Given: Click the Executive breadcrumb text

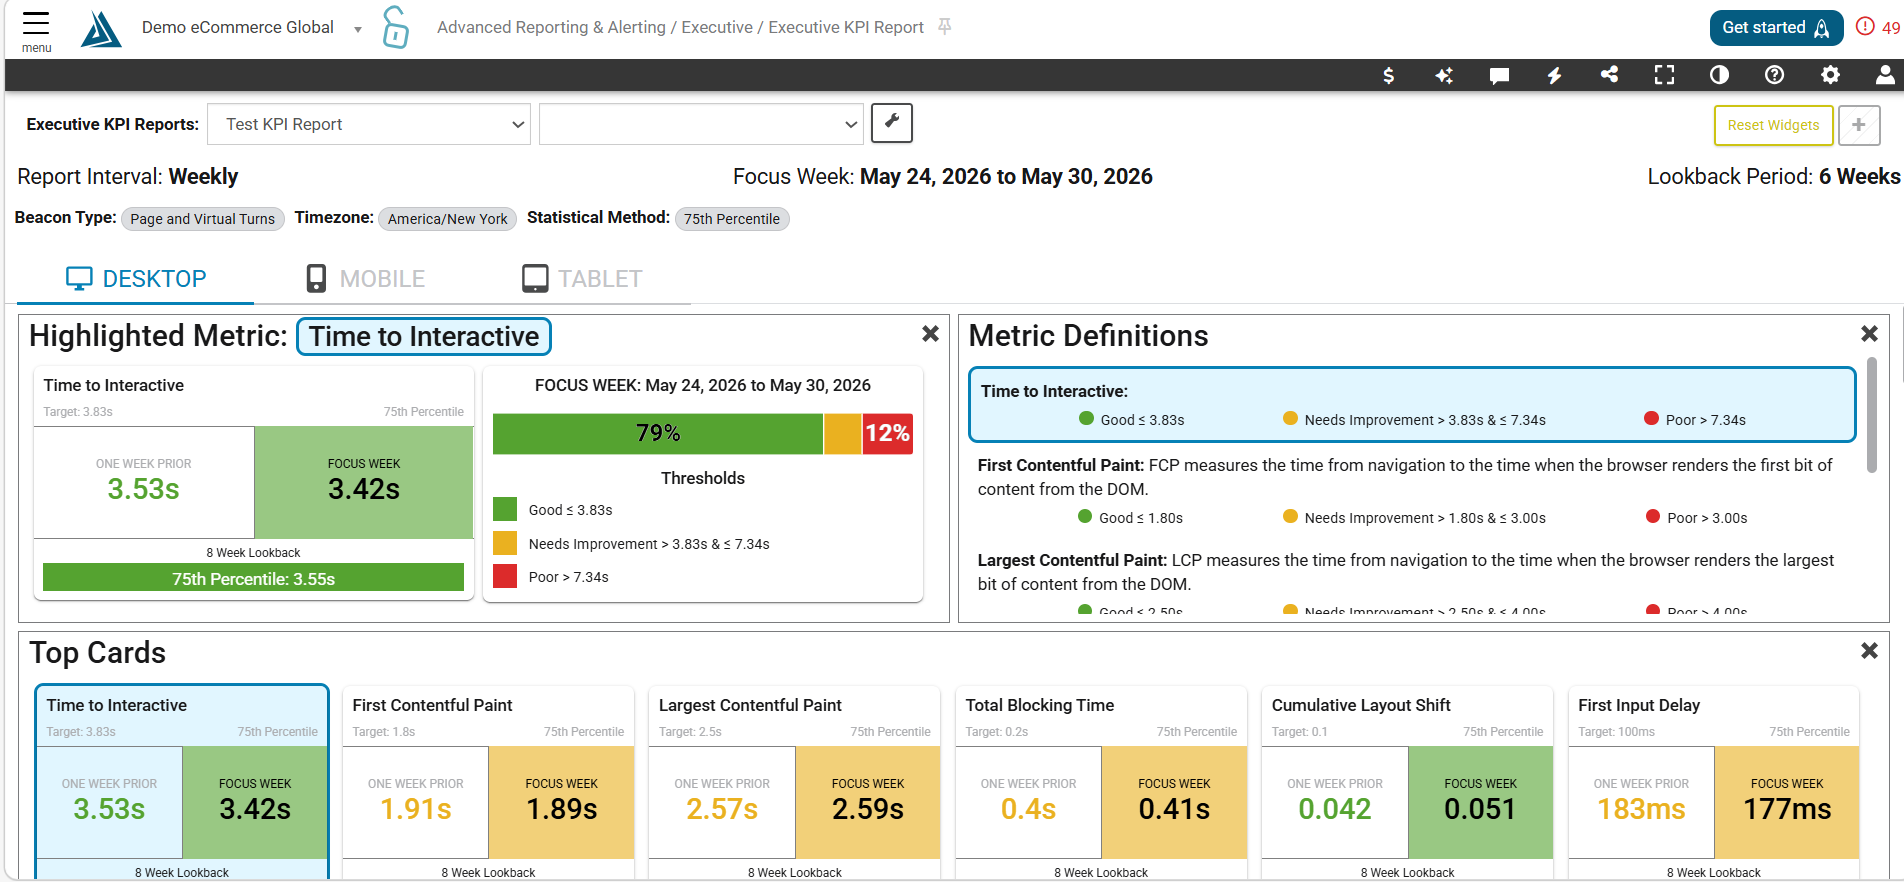Looking at the screenshot, I should [x=717, y=27].
